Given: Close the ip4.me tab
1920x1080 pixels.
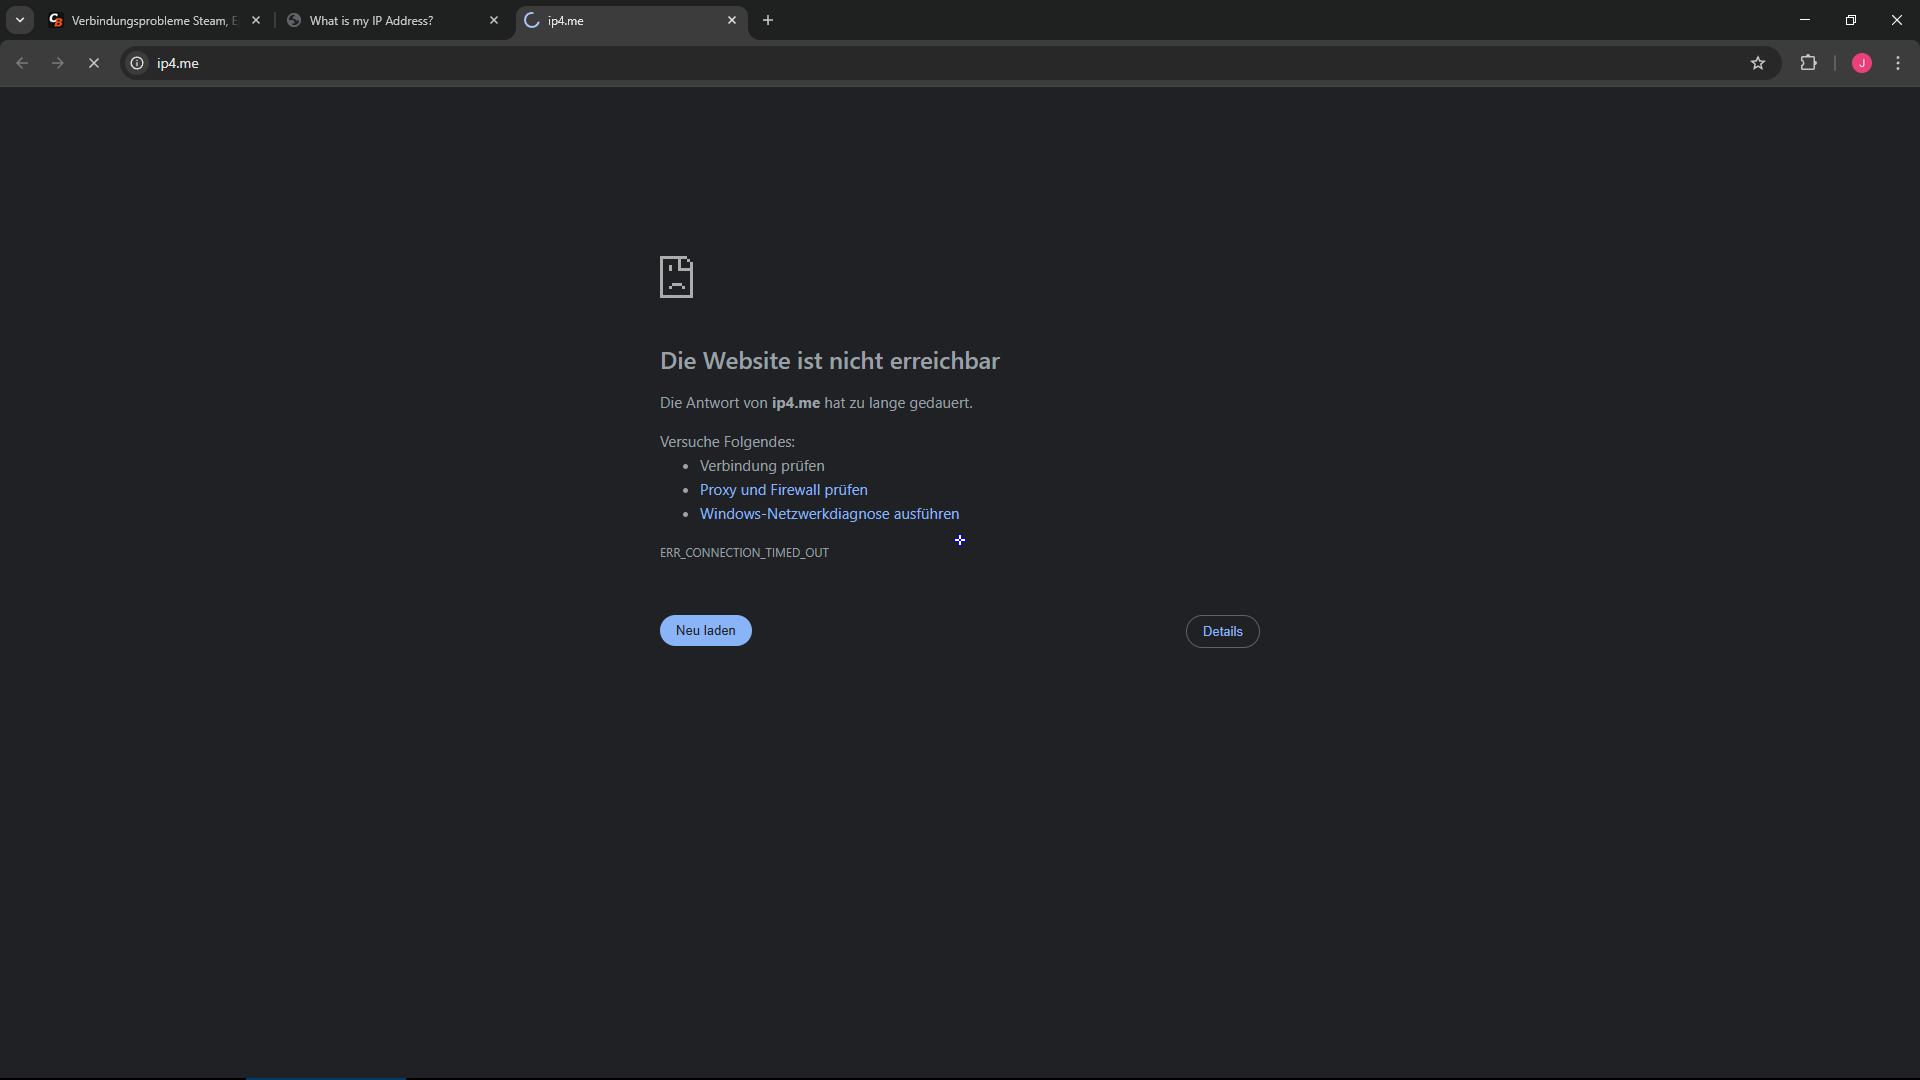Looking at the screenshot, I should click(x=732, y=20).
